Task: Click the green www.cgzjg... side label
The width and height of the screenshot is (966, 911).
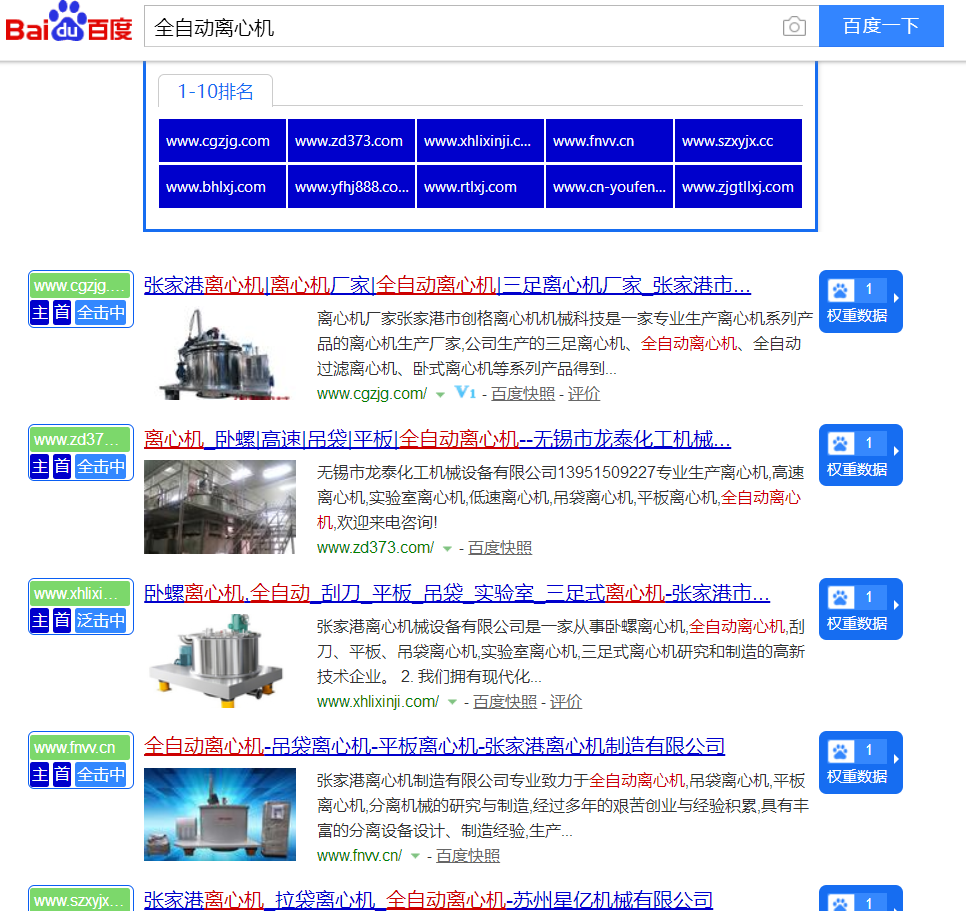Action: point(81,286)
